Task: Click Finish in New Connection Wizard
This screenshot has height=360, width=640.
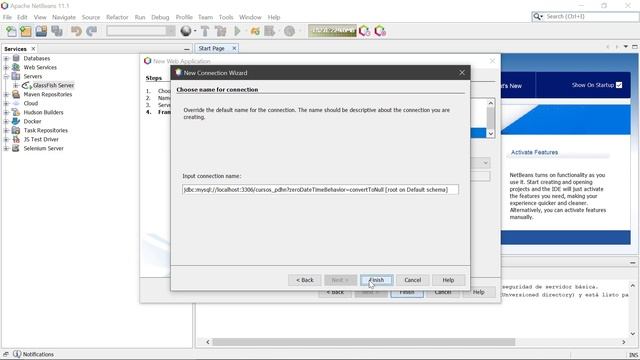Action: point(376,280)
